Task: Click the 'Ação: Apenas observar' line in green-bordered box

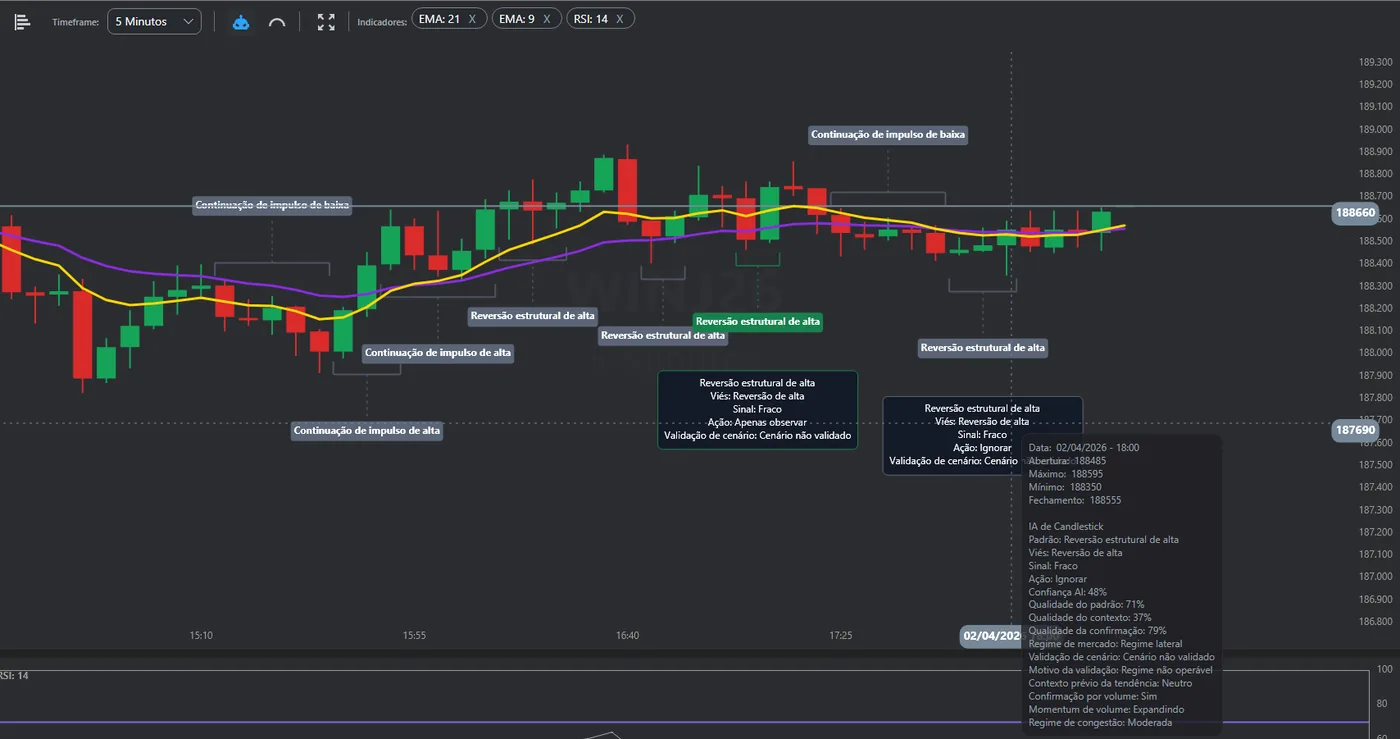Action: click(x=757, y=422)
